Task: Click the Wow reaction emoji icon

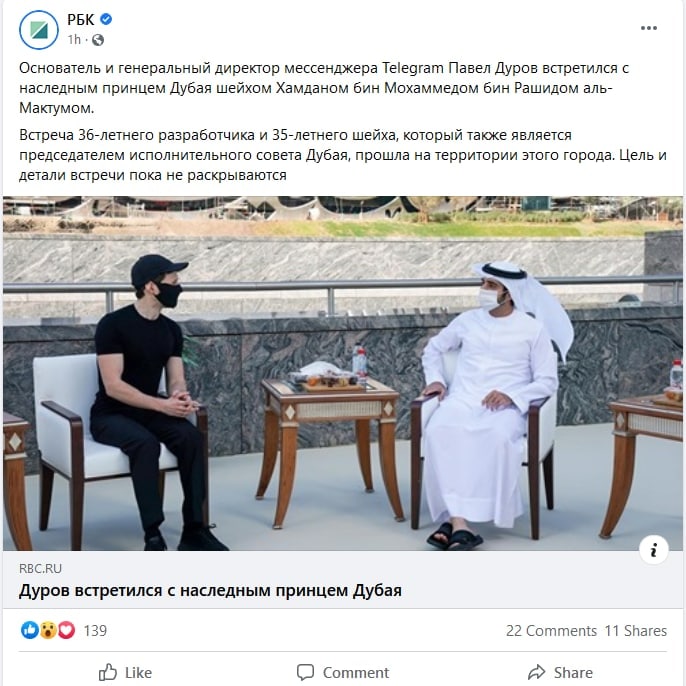Action: coord(48,630)
